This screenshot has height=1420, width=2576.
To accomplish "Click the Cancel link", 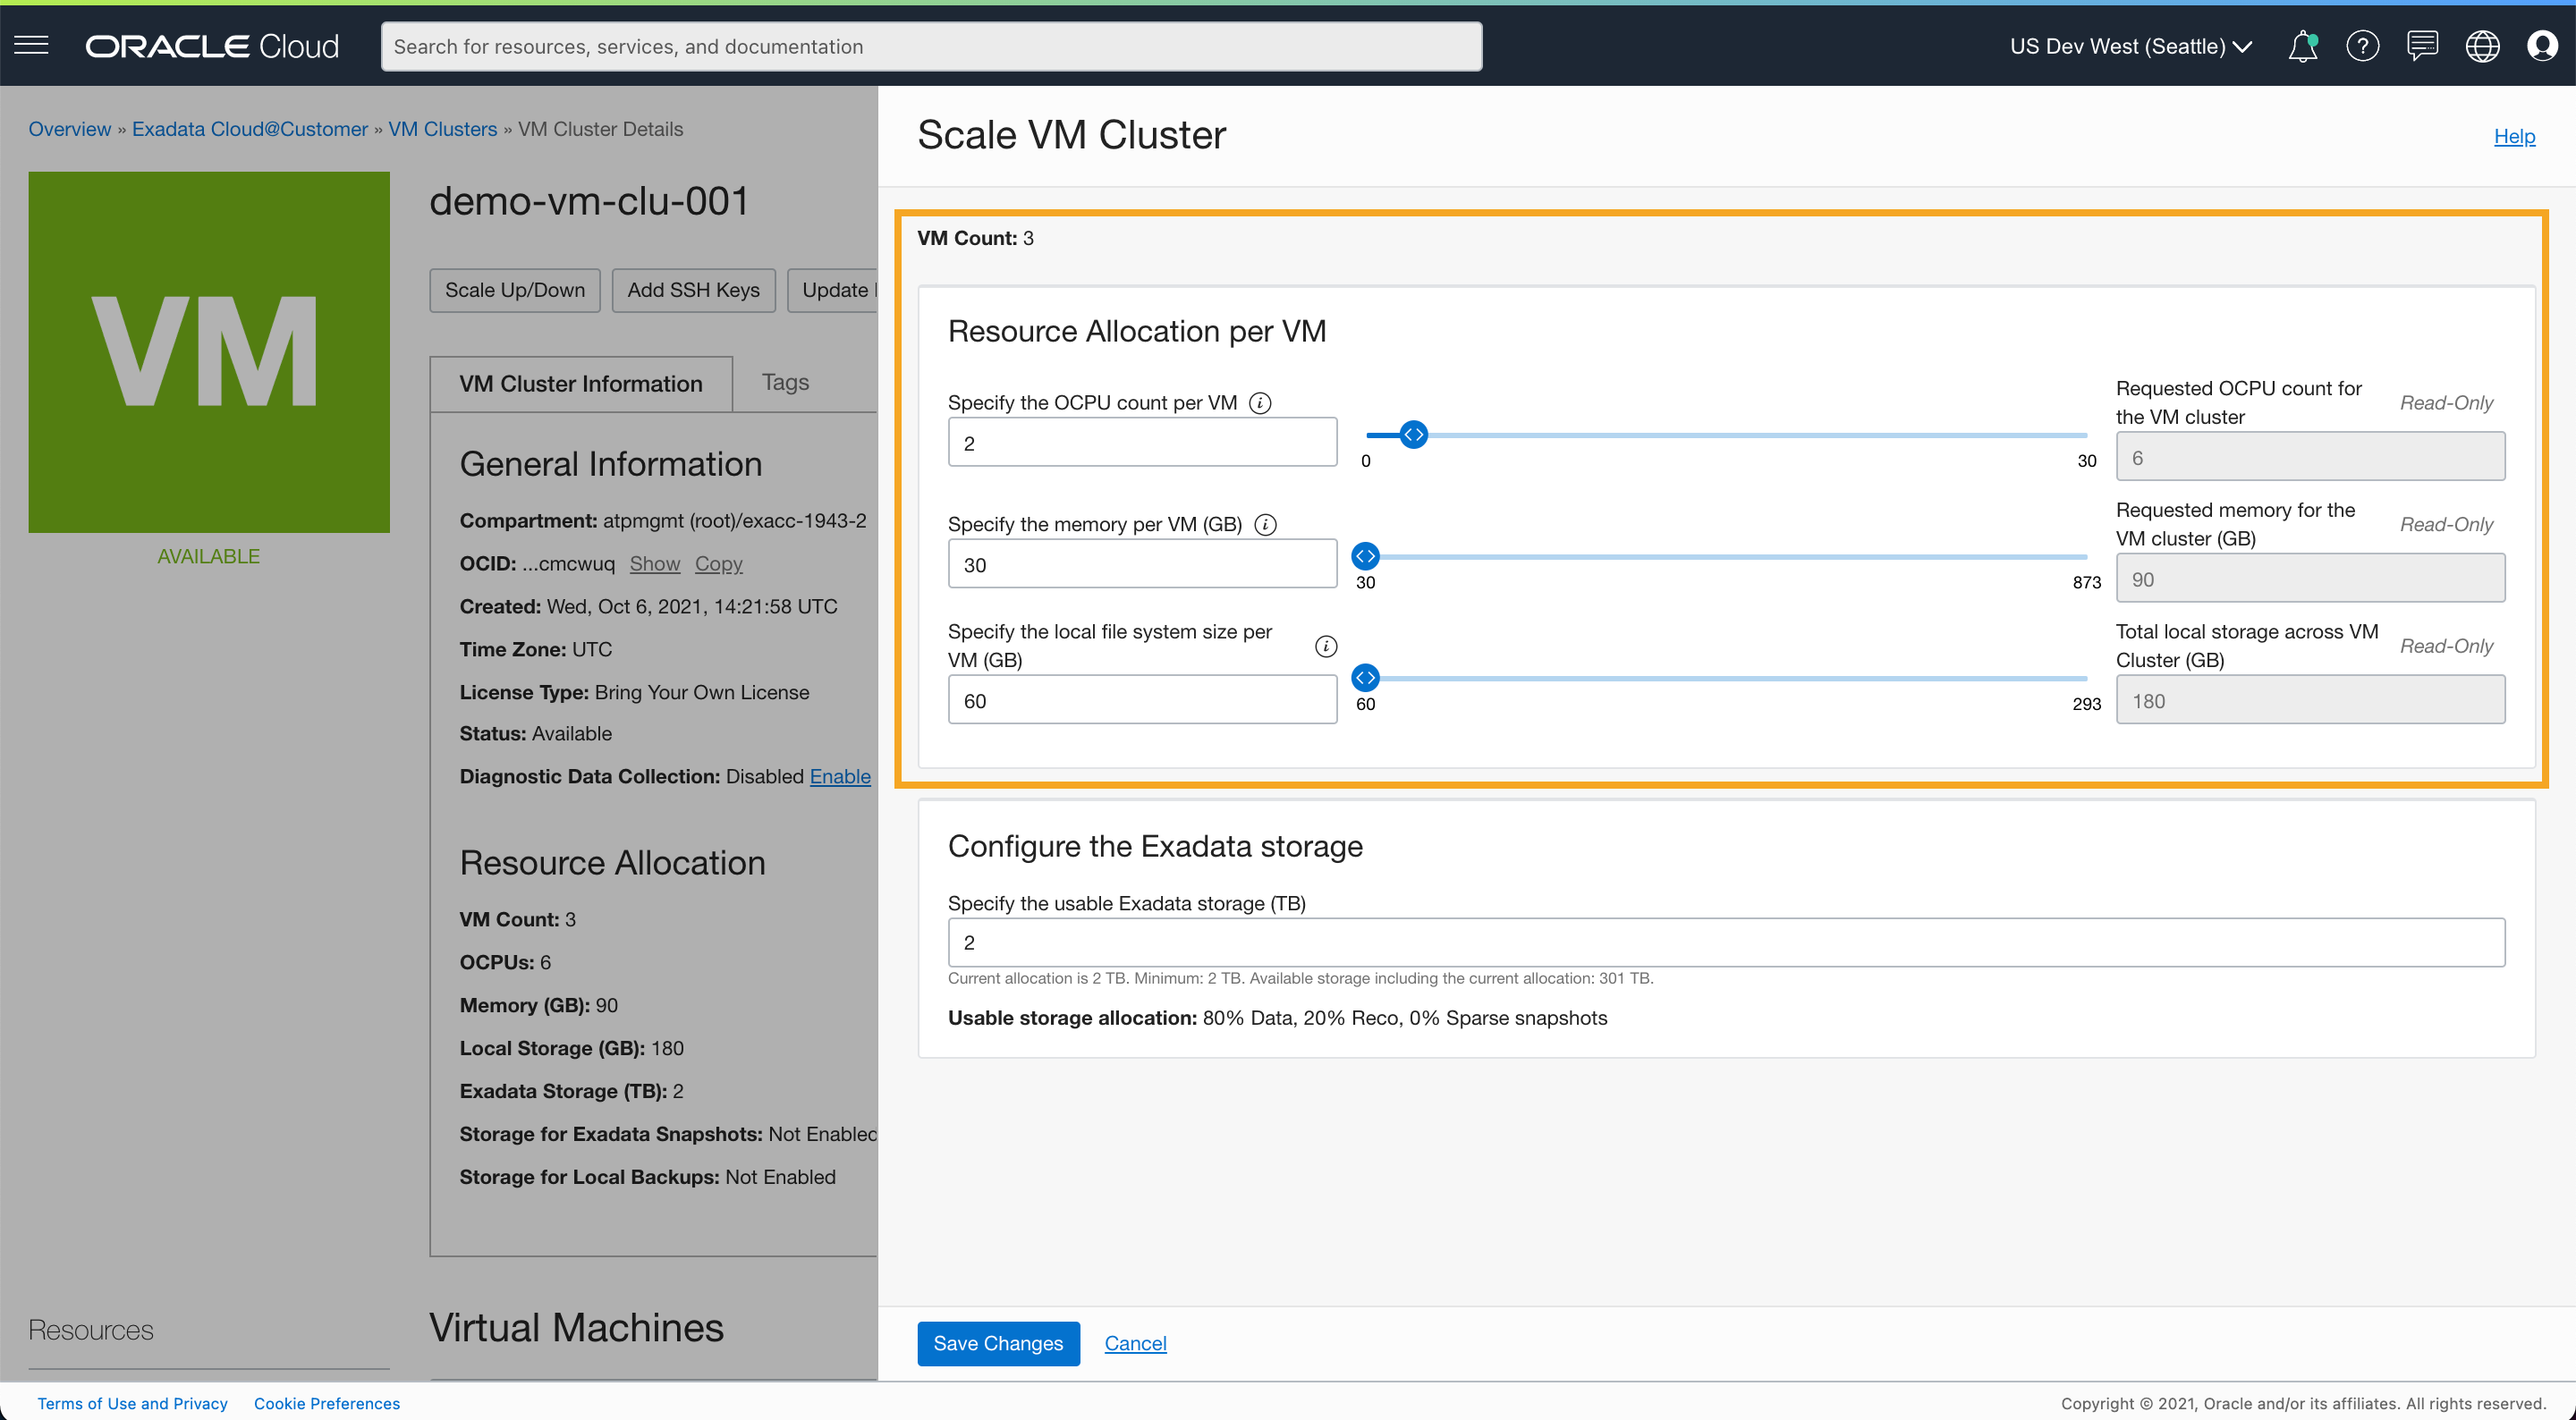I will pyautogui.click(x=1135, y=1343).
